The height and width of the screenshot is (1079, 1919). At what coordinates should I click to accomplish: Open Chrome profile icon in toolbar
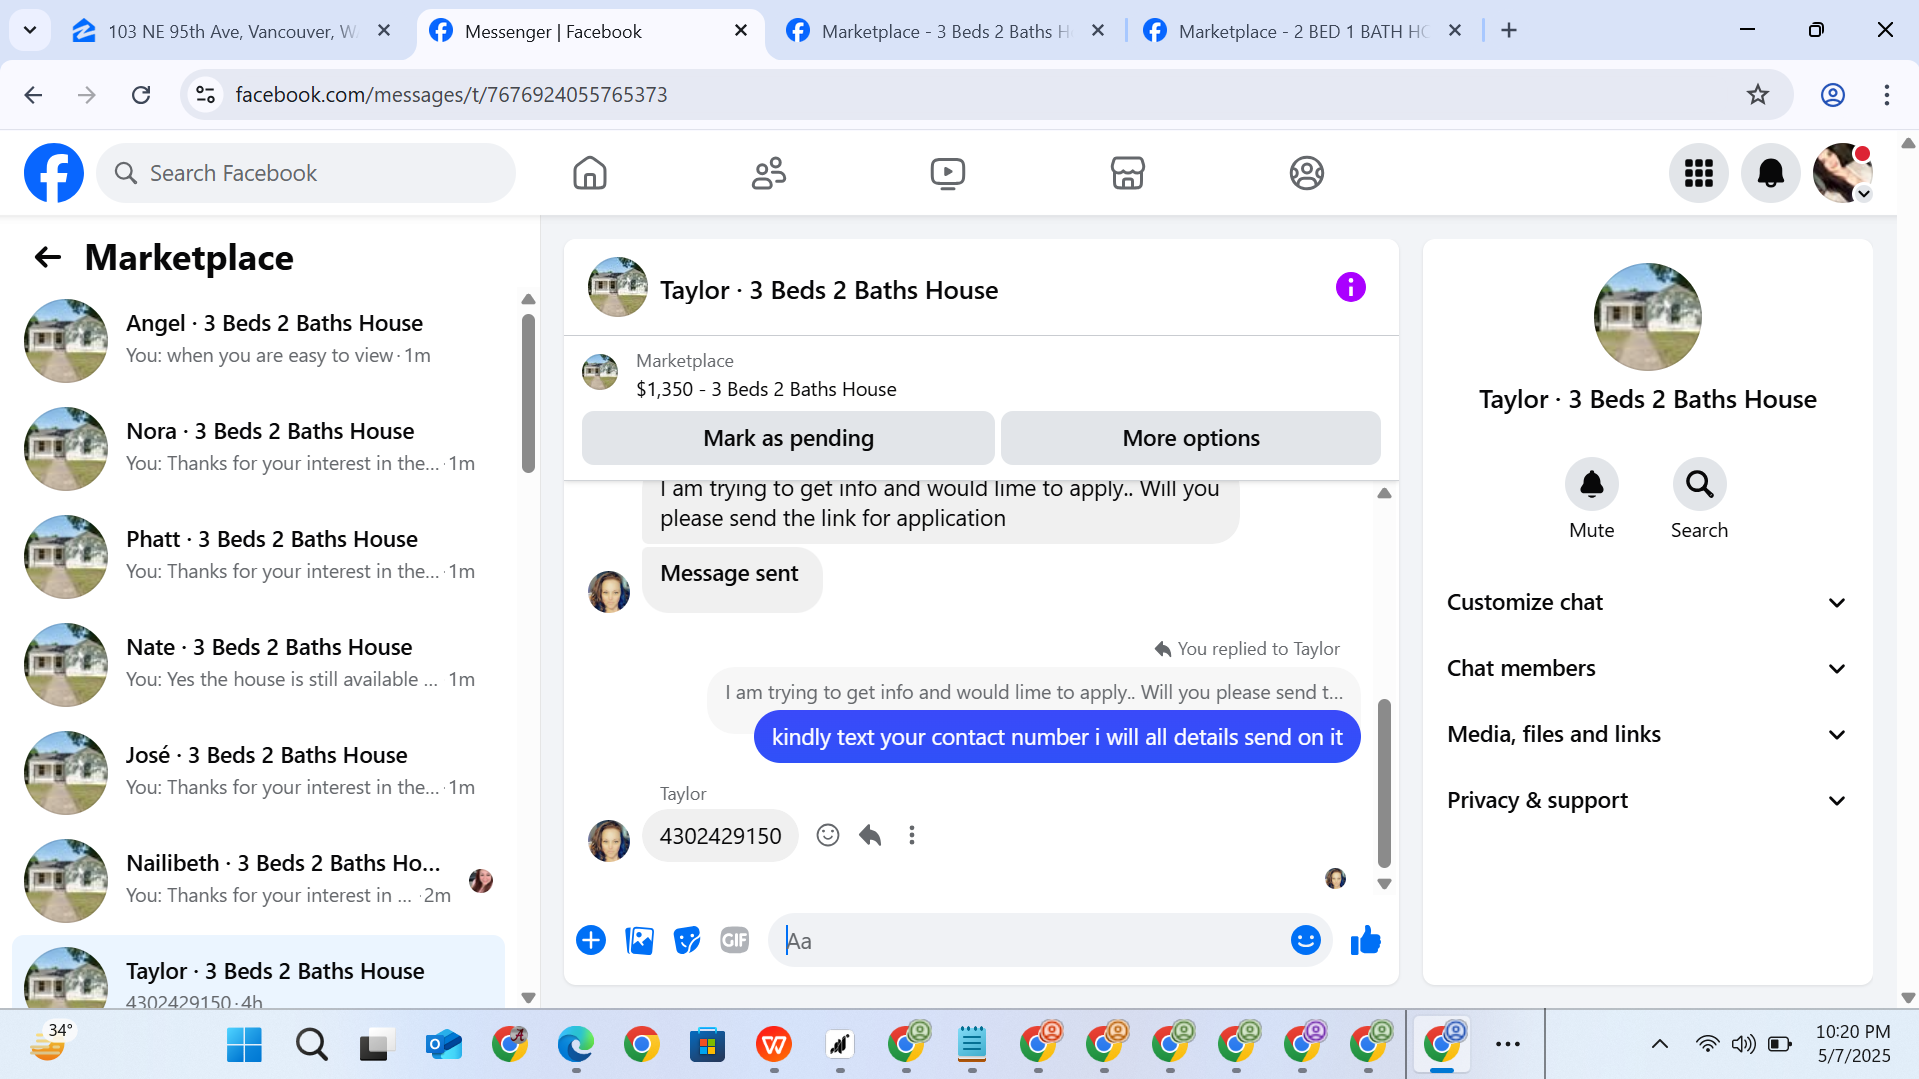[1832, 95]
